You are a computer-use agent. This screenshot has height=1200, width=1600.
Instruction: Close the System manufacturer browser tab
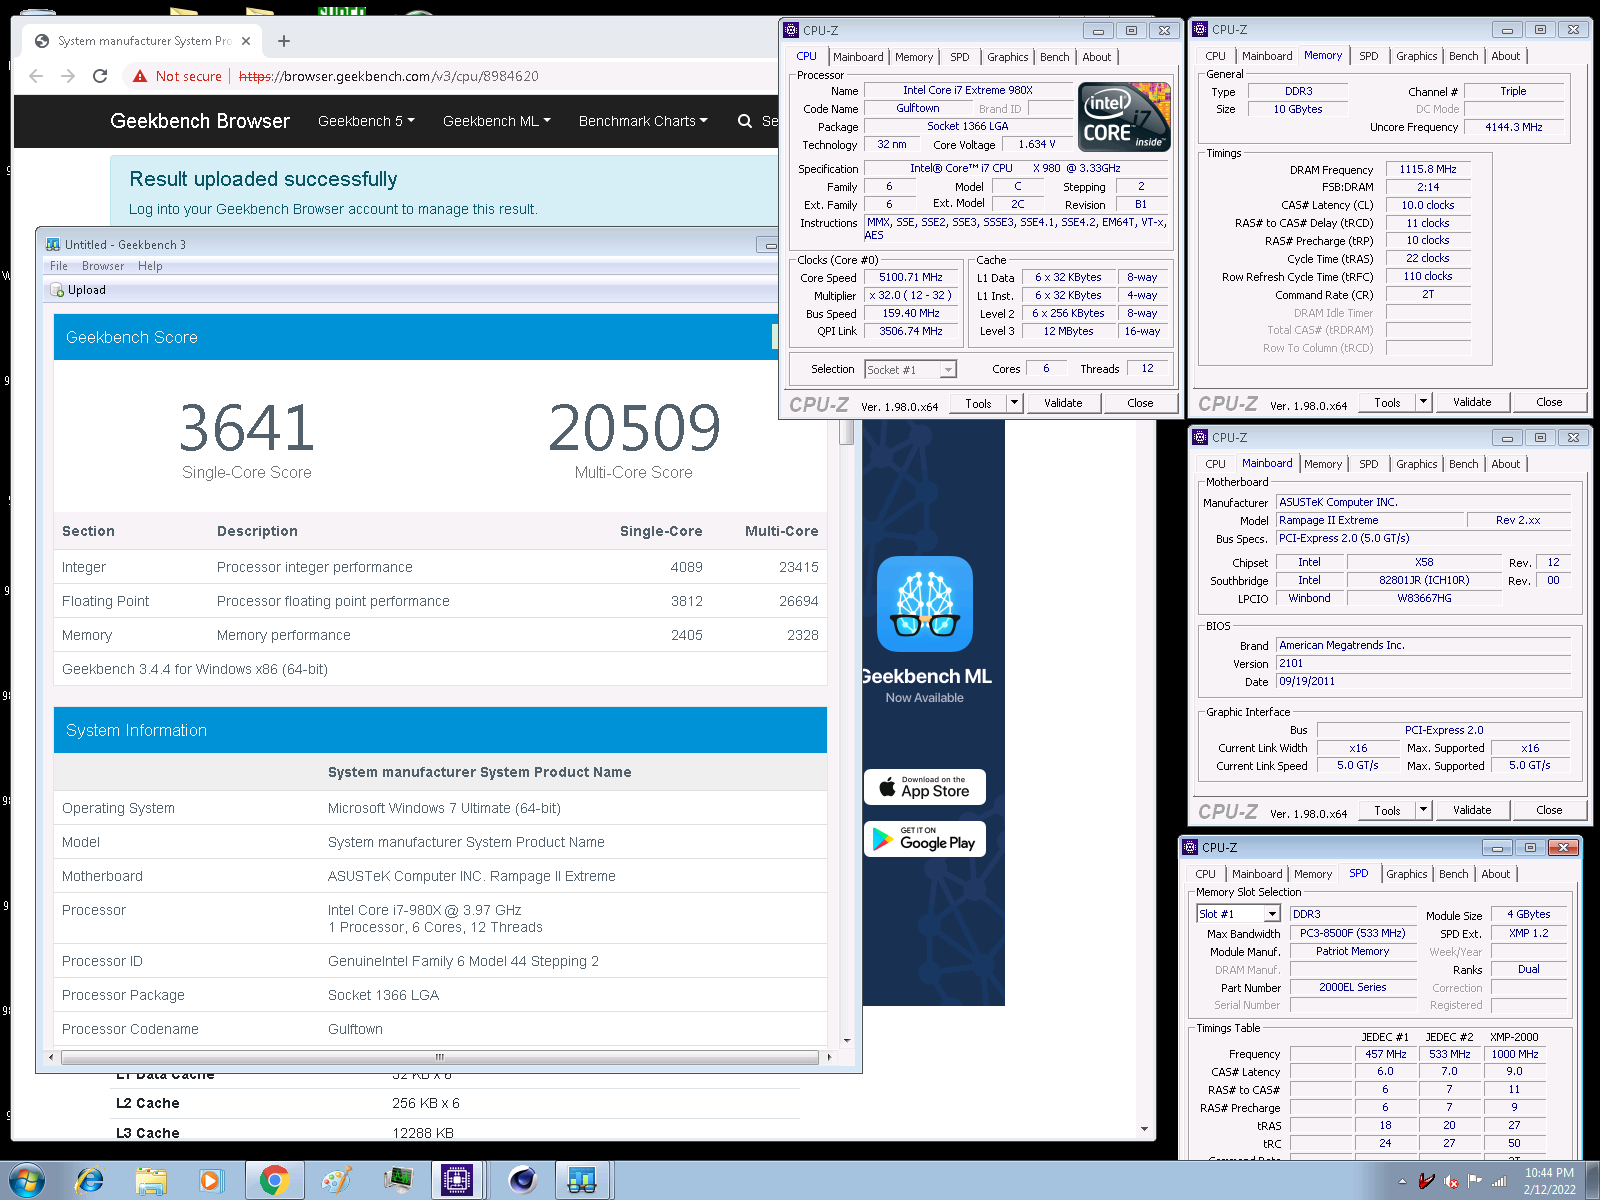coord(246,41)
